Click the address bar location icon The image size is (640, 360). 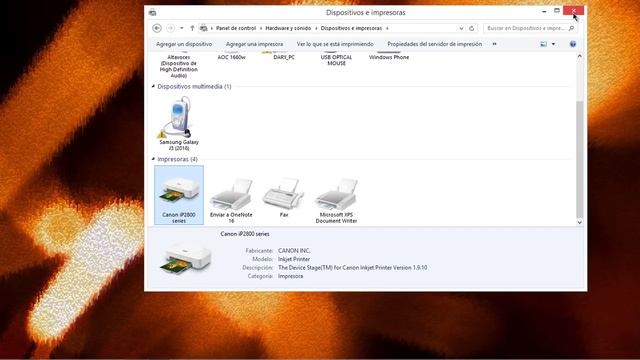[203, 28]
